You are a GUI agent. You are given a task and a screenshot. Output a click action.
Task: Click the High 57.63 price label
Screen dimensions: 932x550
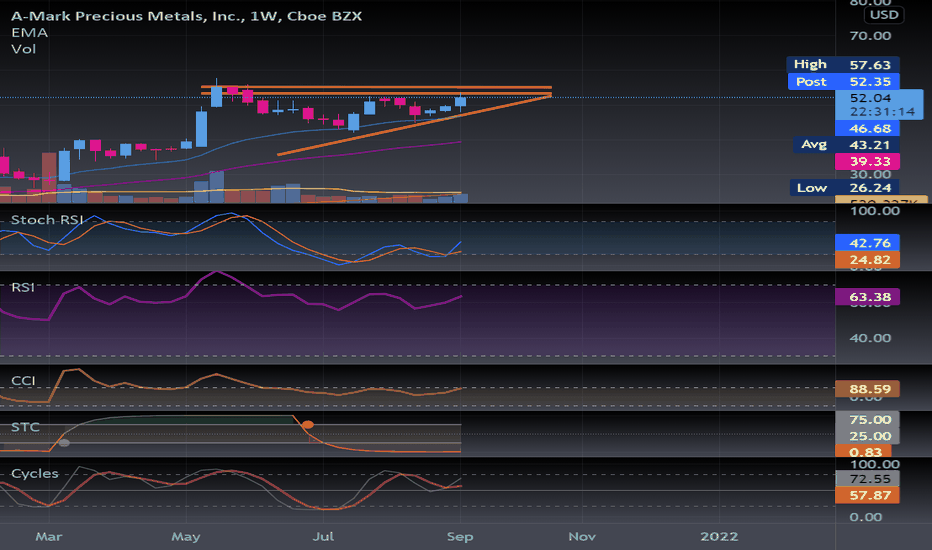pyautogui.click(x=843, y=64)
